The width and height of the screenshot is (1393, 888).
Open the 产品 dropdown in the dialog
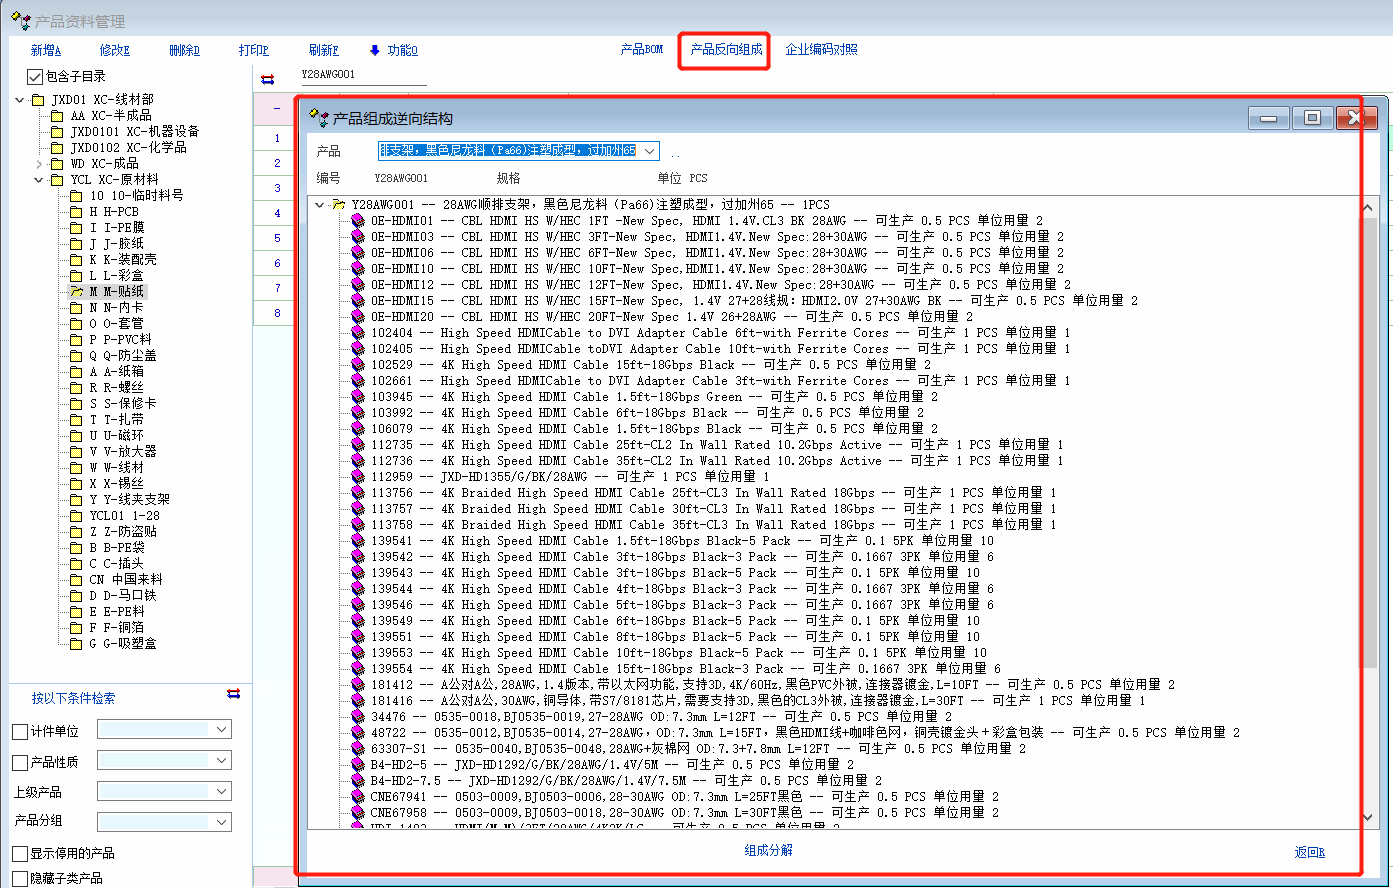click(648, 151)
